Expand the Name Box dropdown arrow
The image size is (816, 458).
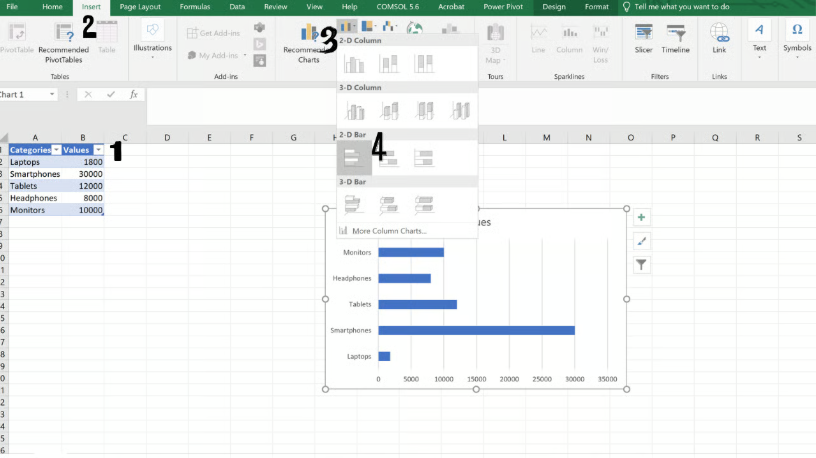[x=52, y=94]
